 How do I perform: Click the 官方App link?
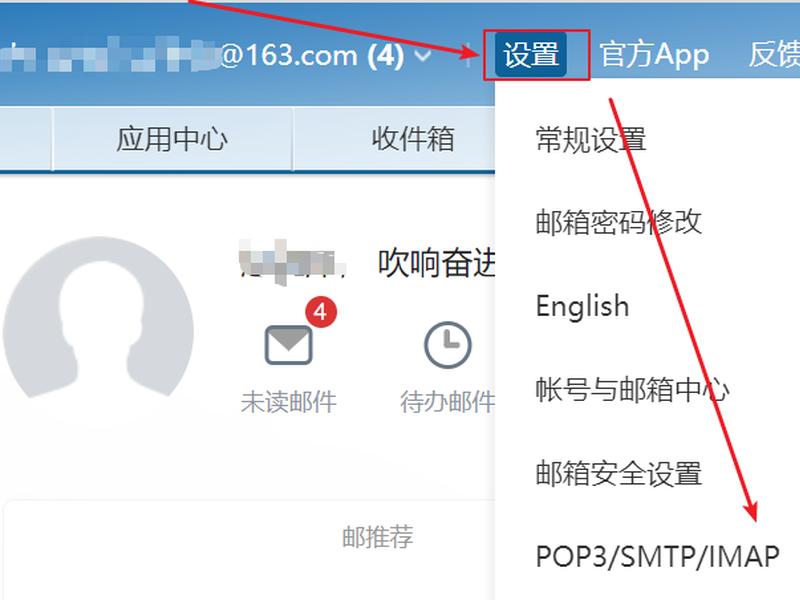pyautogui.click(x=654, y=55)
